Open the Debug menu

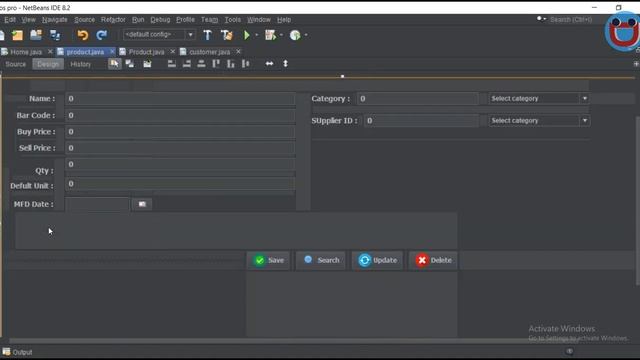coord(160,20)
